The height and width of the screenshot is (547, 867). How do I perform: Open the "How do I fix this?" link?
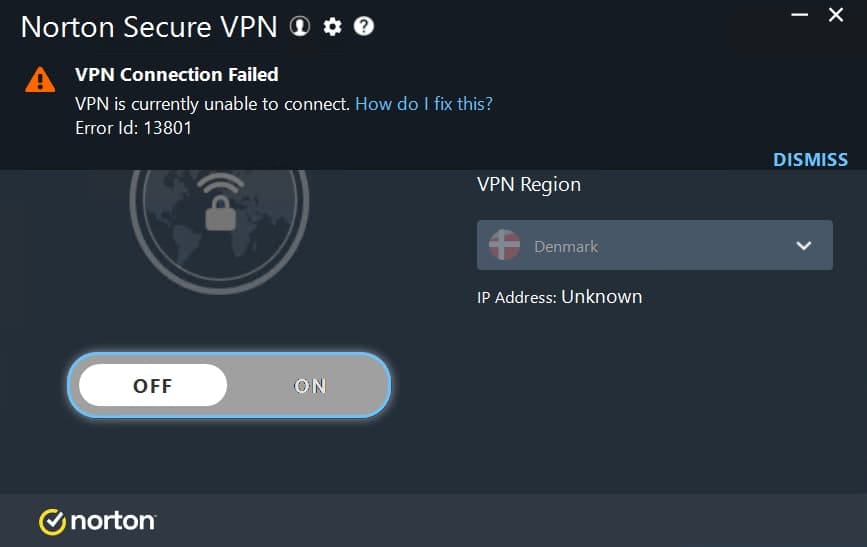(424, 103)
